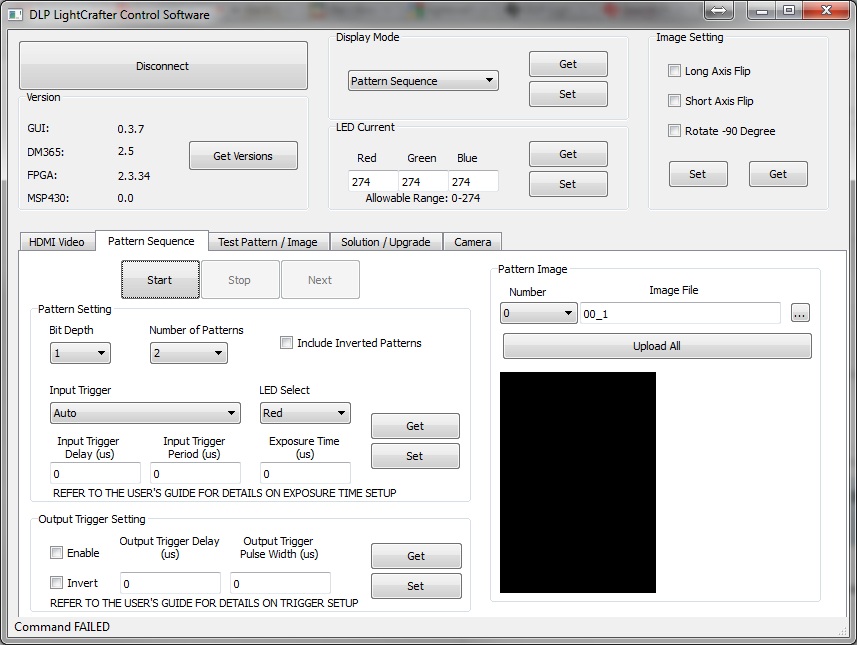Image resolution: width=857 pixels, height=645 pixels.
Task: Enable the output trigger checkbox
Action: click(56, 553)
